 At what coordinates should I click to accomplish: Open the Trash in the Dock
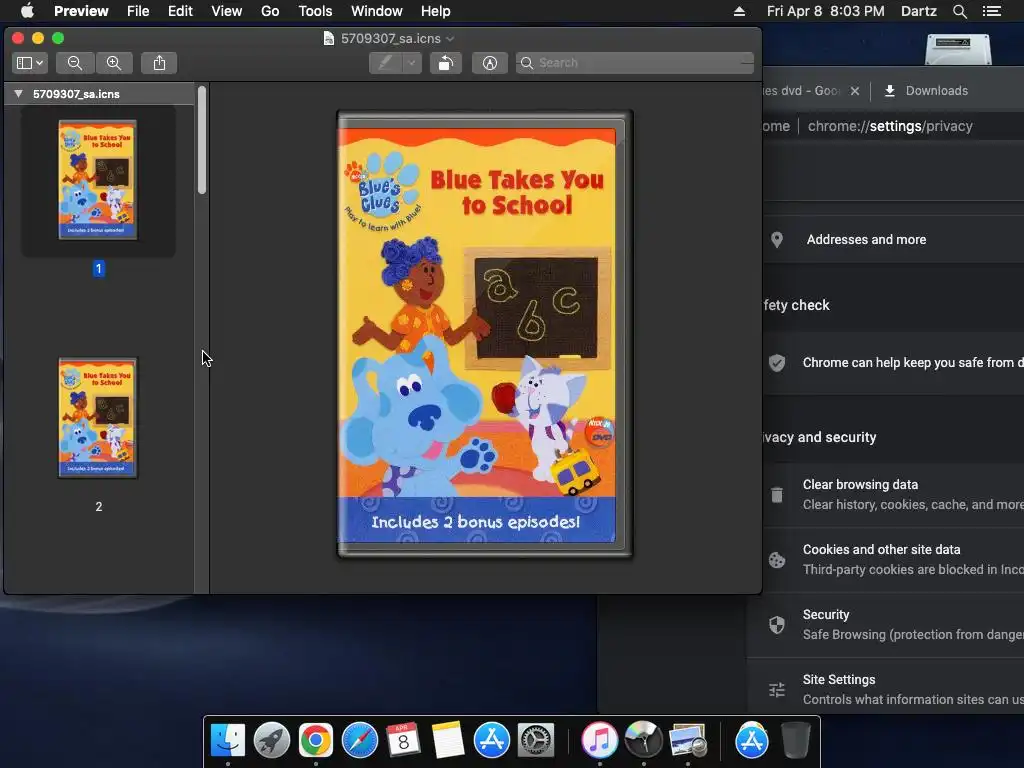pyautogui.click(x=796, y=740)
